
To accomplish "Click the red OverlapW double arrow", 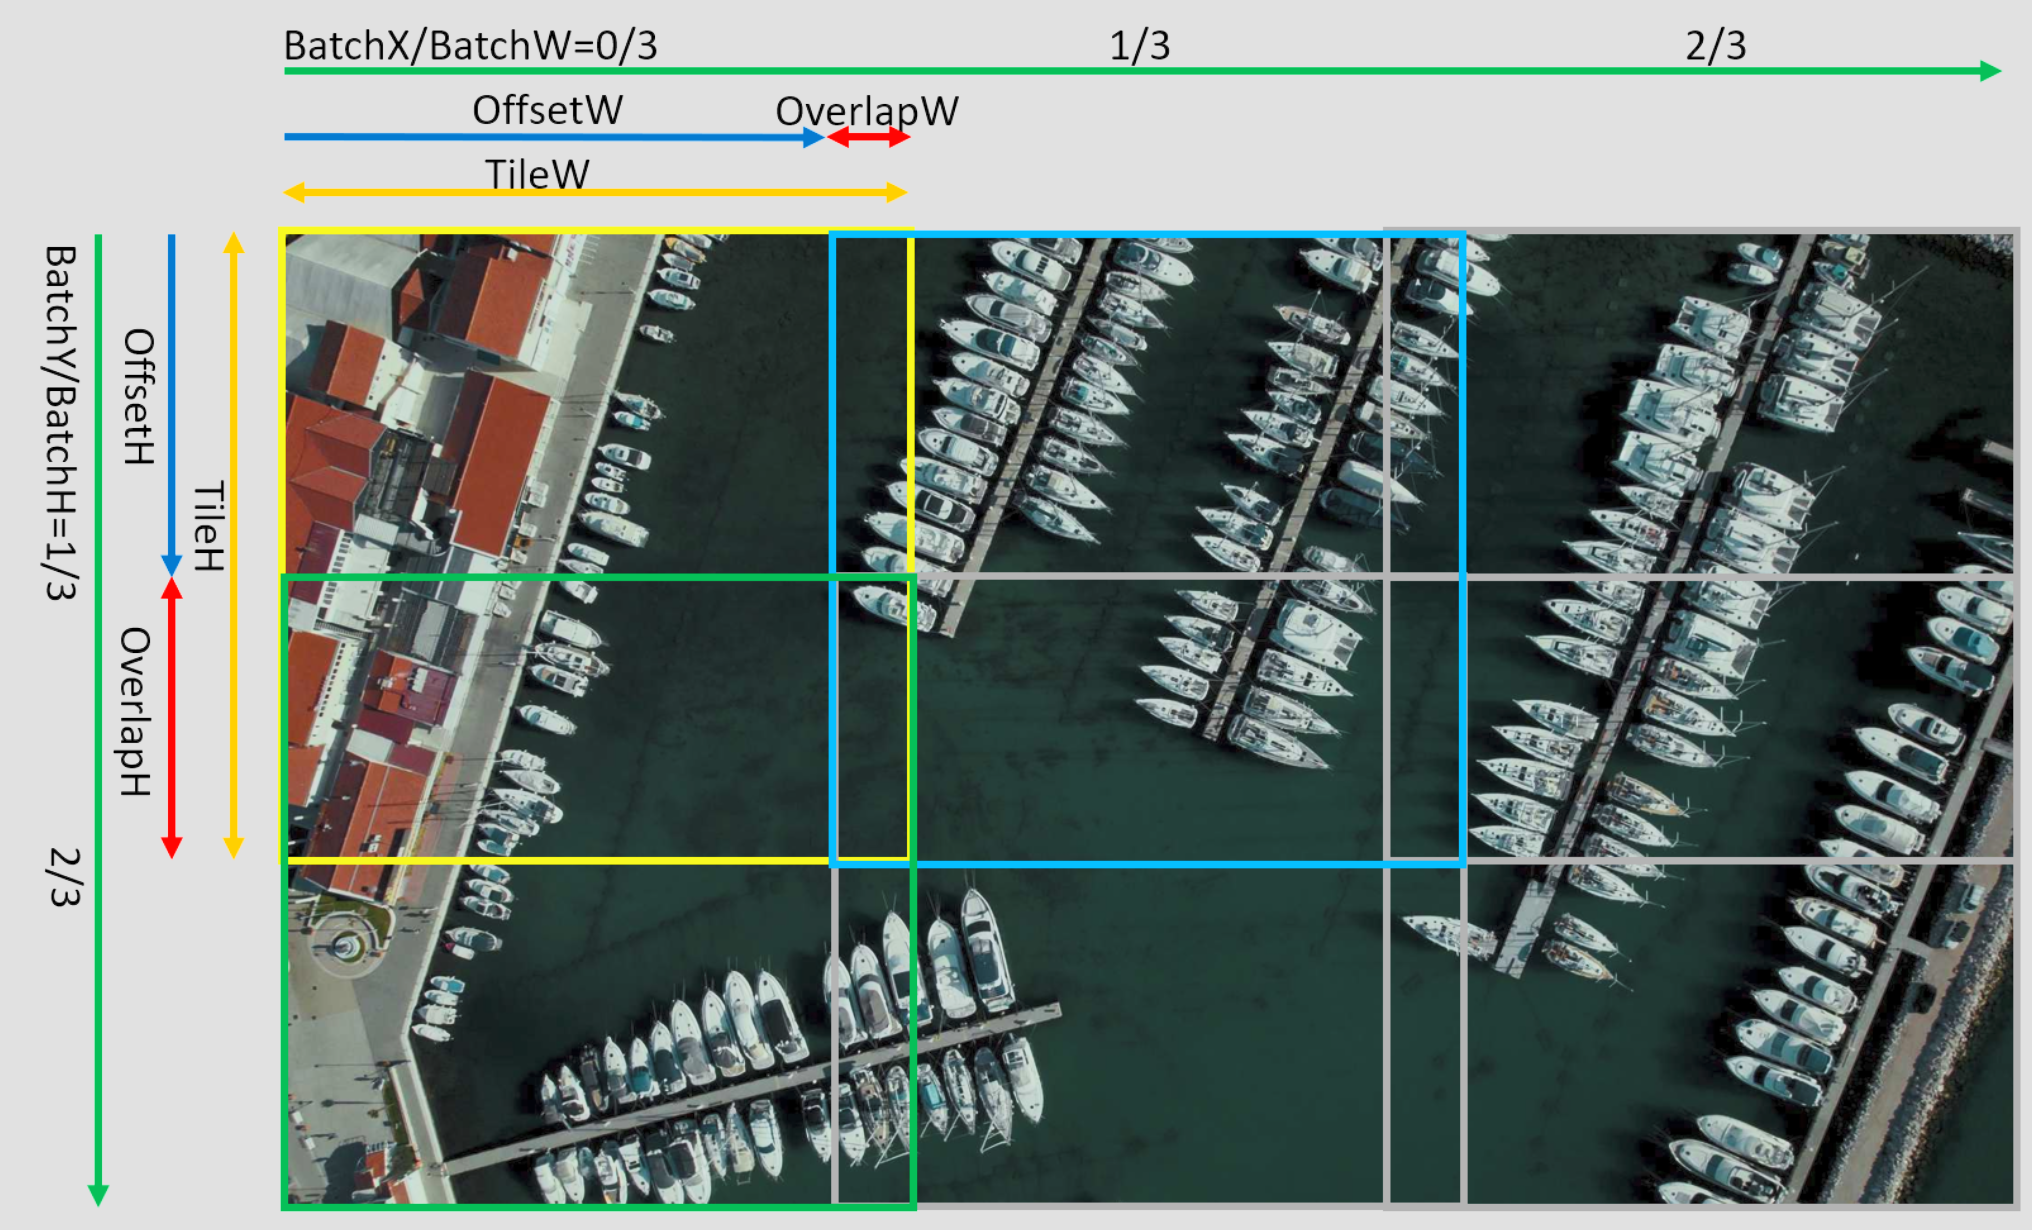I will 868,137.
